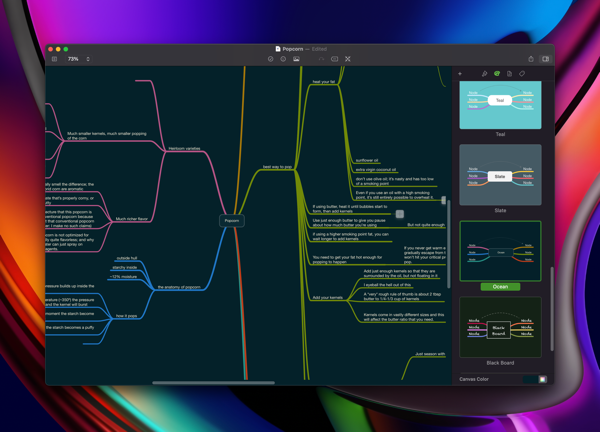The image size is (600, 432).
Task: Select 'I eyeball the hell out of this' node
Action: (387, 285)
